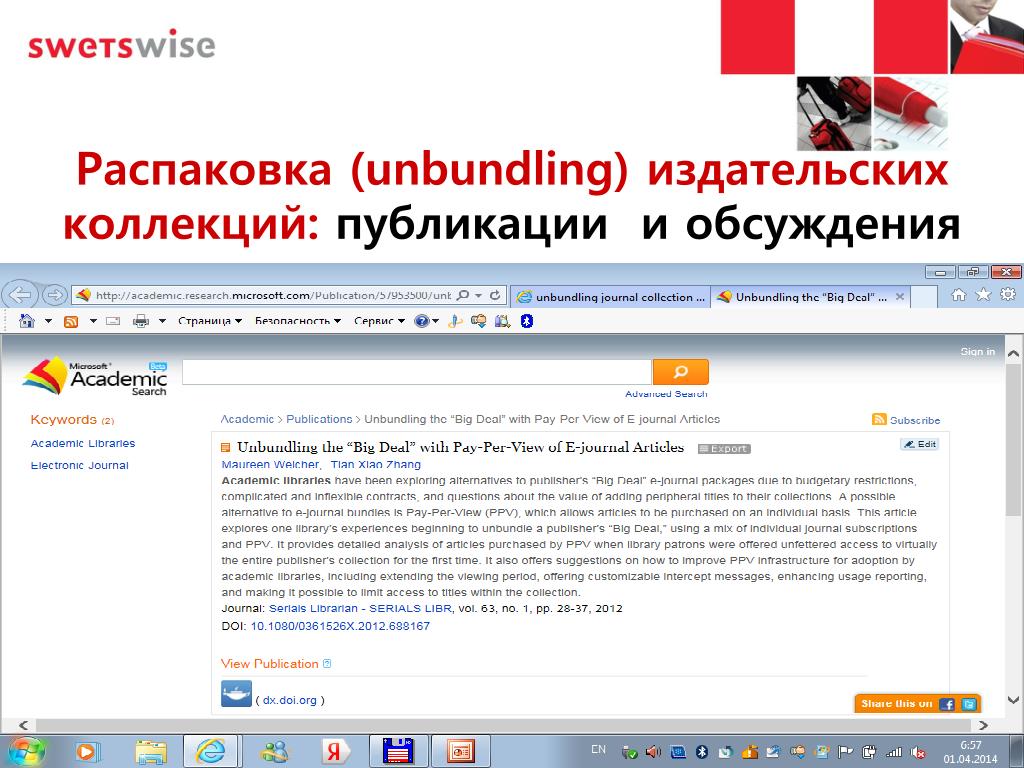Open DOI 10.1080/0361526X.2012.688167 link
This screenshot has width=1024, height=768.
(340, 626)
